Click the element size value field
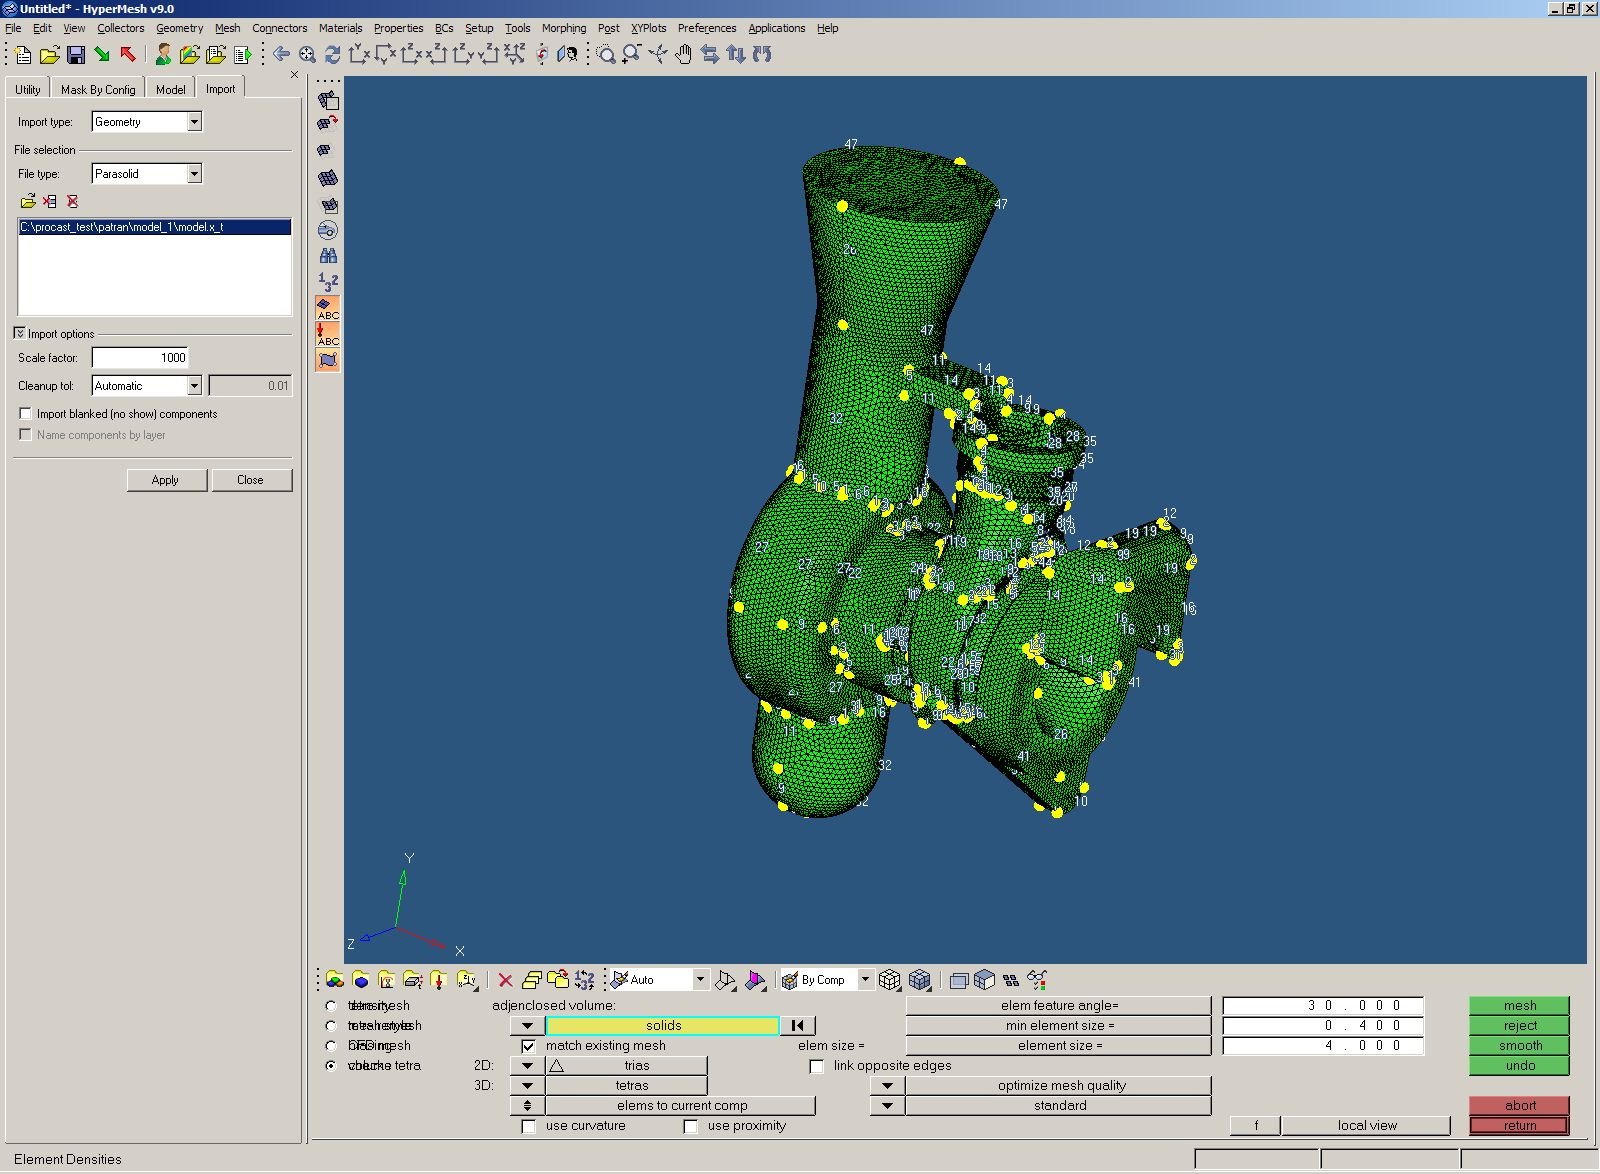 [1322, 1046]
